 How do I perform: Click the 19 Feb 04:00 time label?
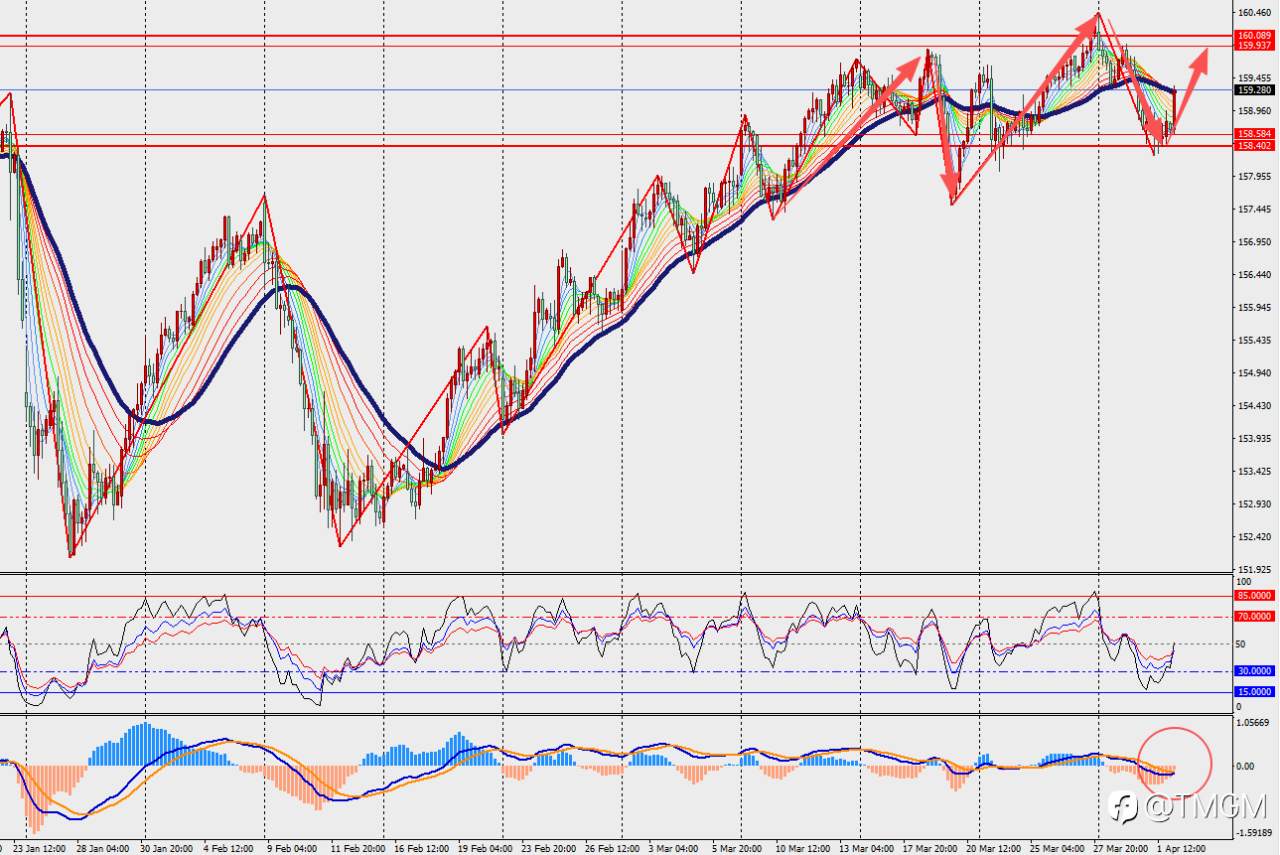[x=485, y=848]
